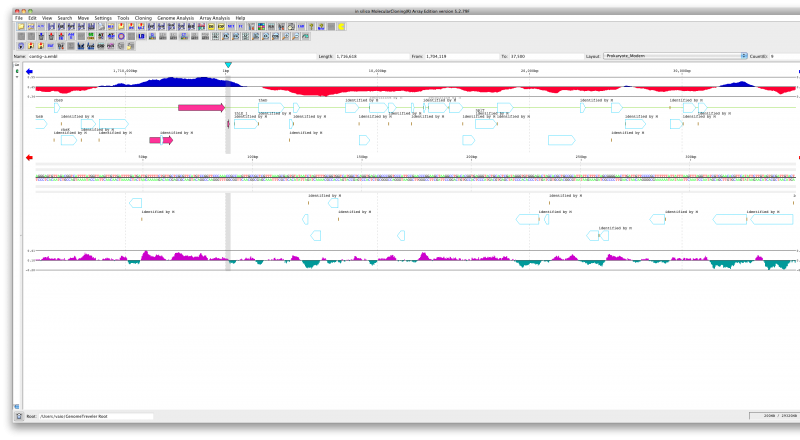Click the From field showing 1,704,118

tap(461, 56)
